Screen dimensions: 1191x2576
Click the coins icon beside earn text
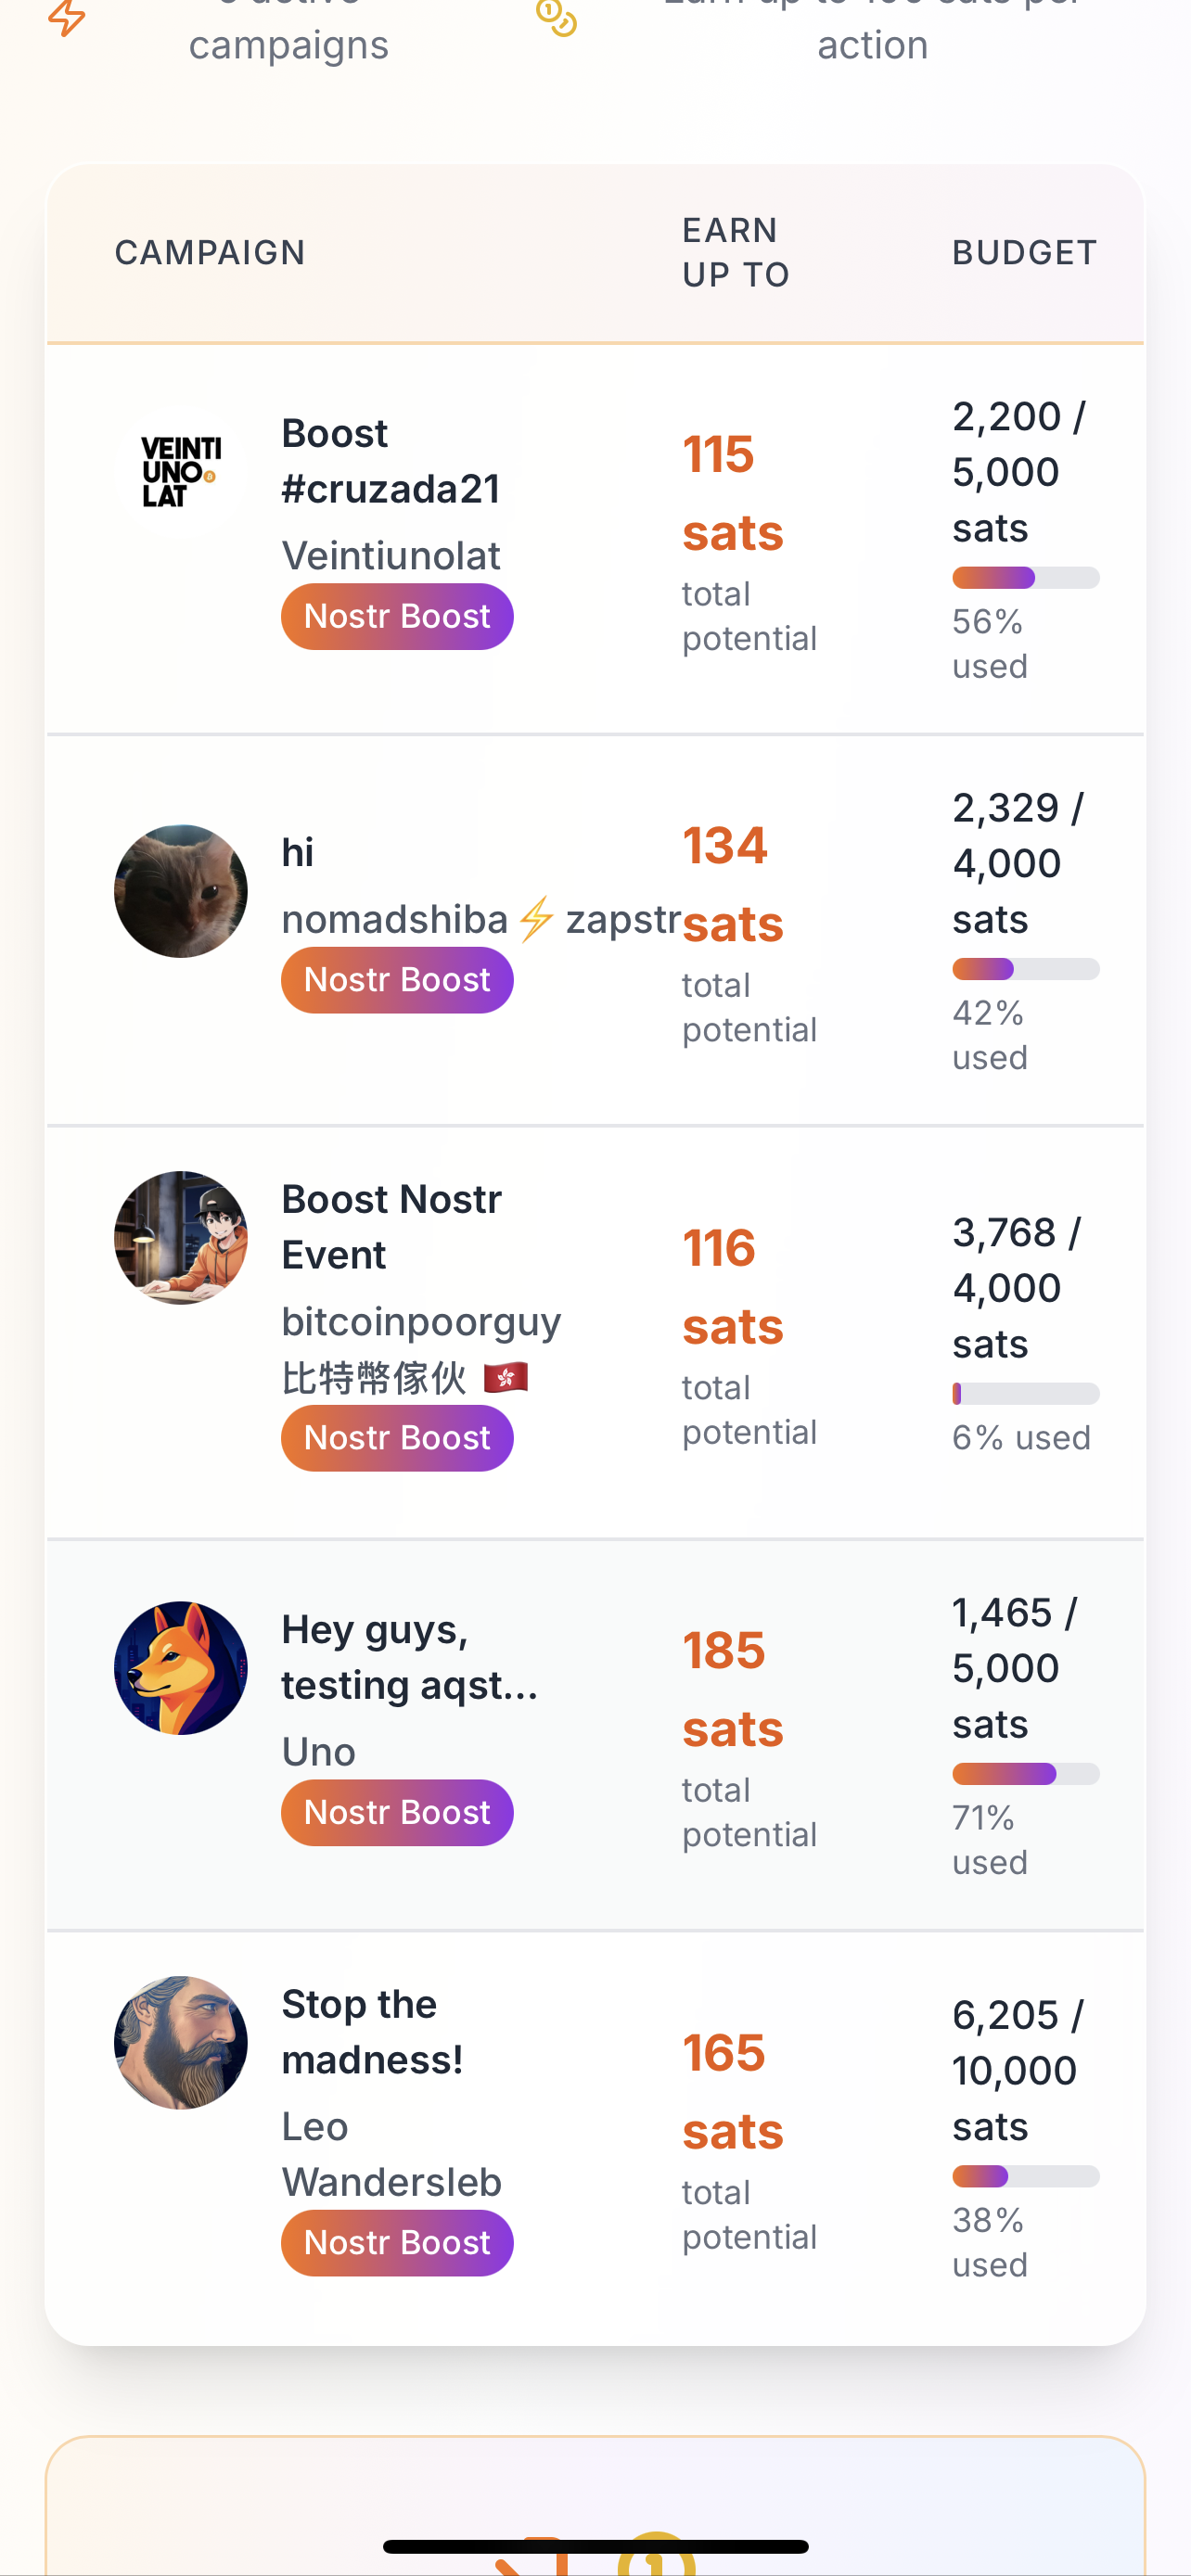tap(556, 16)
